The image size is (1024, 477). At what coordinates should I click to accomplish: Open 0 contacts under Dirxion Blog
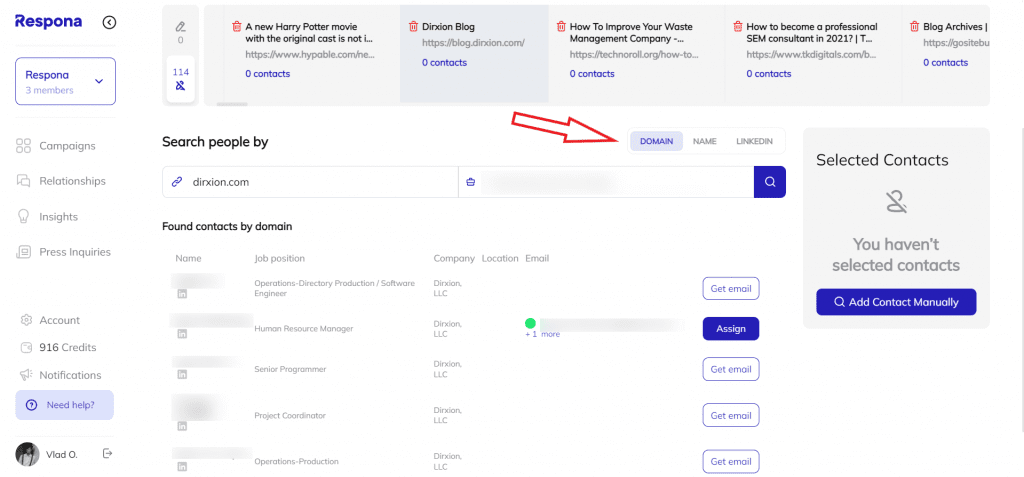coord(444,63)
